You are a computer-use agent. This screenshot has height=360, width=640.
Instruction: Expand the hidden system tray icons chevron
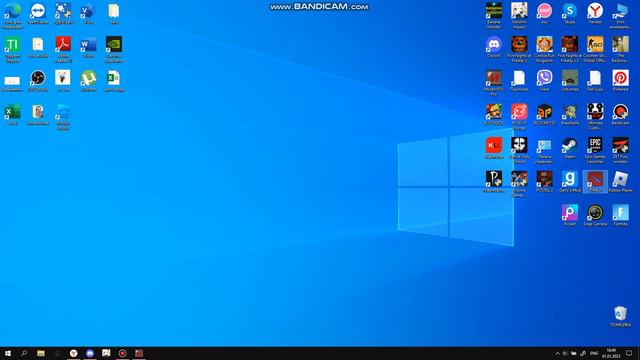coord(557,353)
